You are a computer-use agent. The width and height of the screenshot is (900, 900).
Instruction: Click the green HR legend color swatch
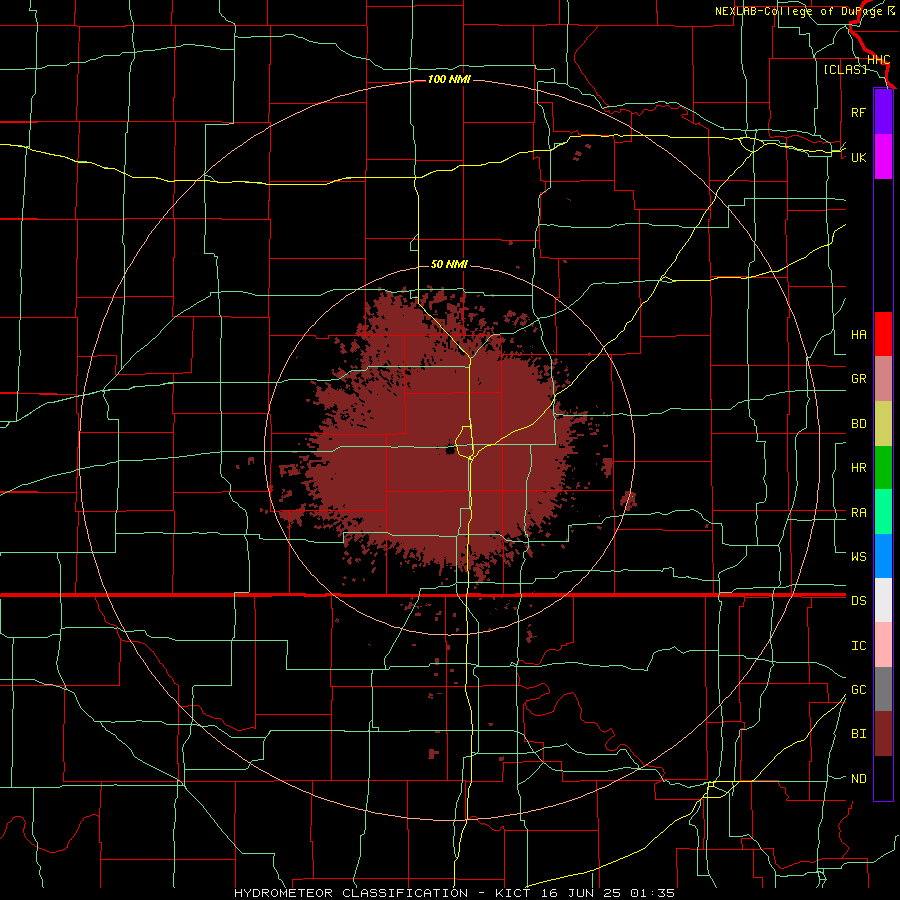pyautogui.click(x=883, y=467)
